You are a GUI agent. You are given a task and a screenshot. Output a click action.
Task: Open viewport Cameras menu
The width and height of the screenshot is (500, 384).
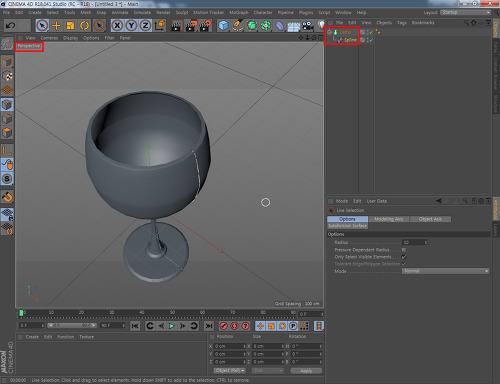tap(49, 38)
